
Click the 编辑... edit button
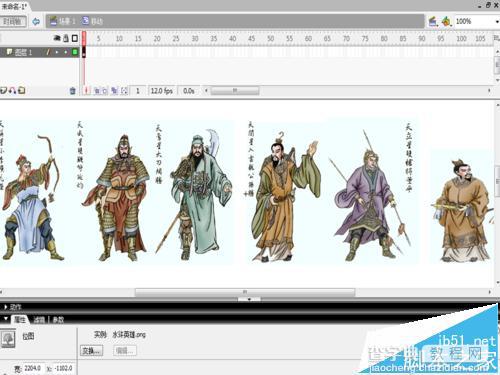click(x=125, y=351)
